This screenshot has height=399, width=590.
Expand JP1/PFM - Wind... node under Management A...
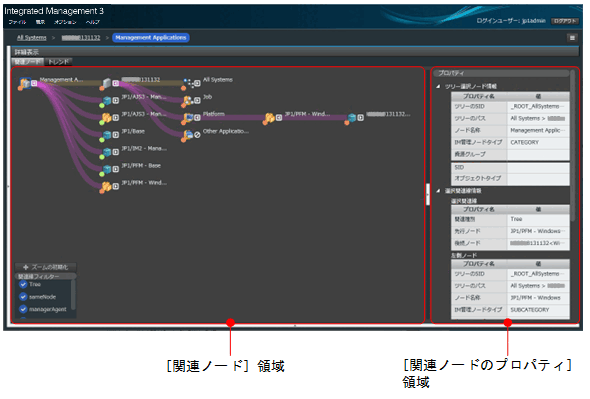tap(116, 186)
